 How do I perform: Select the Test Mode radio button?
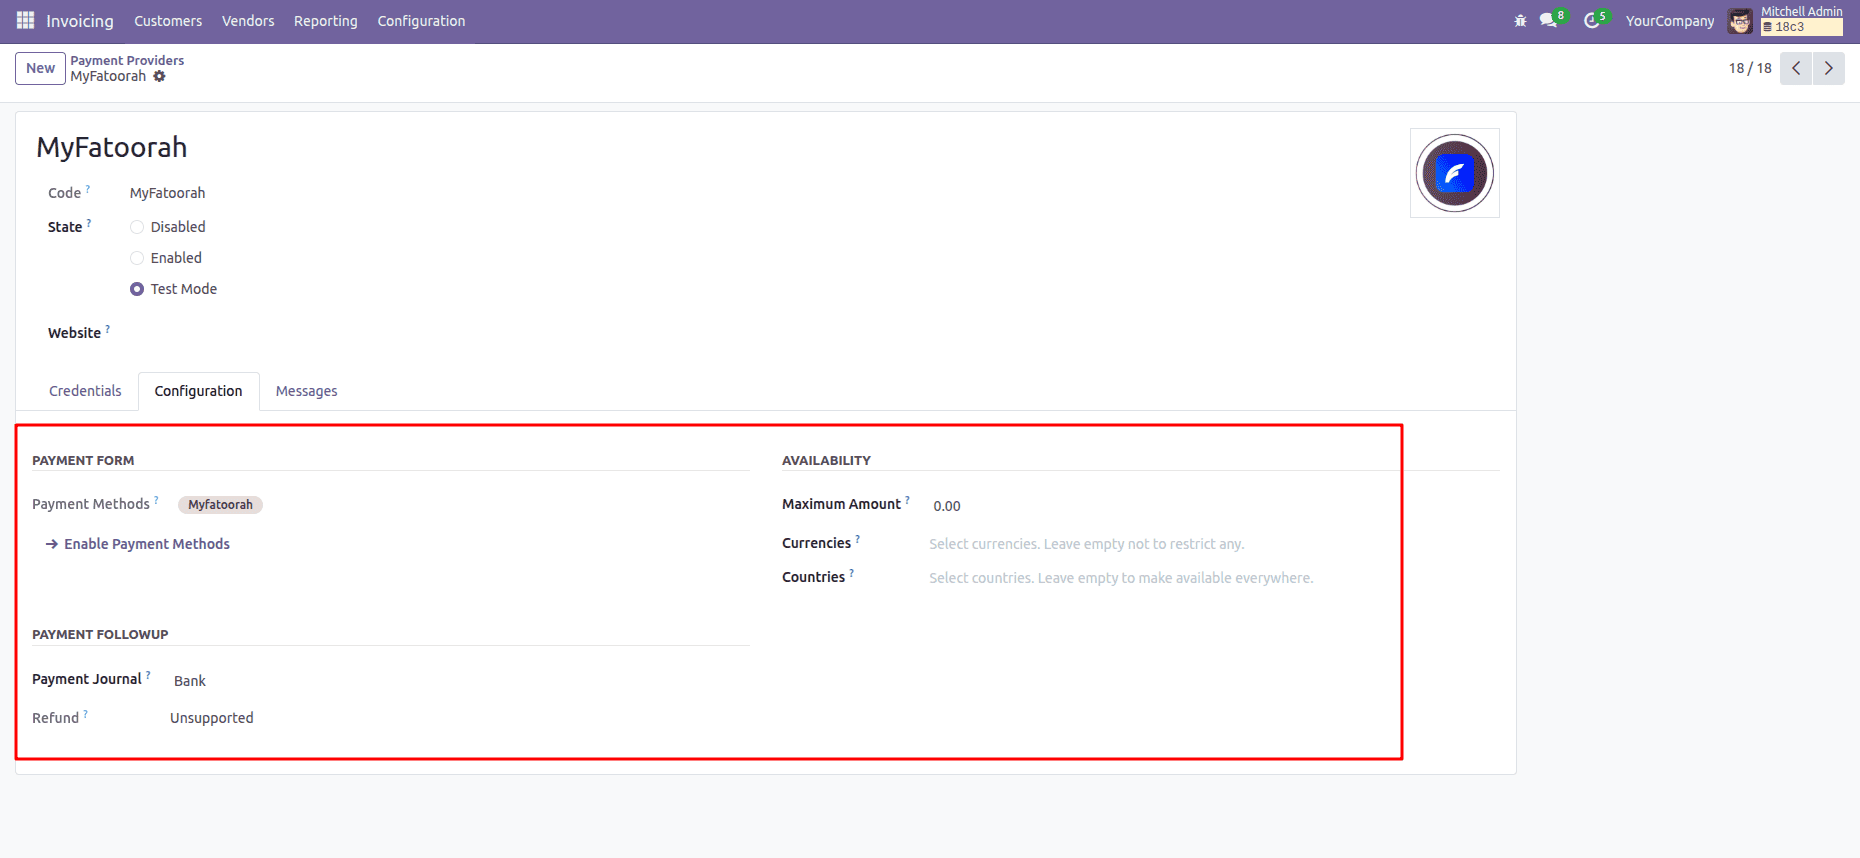click(137, 289)
